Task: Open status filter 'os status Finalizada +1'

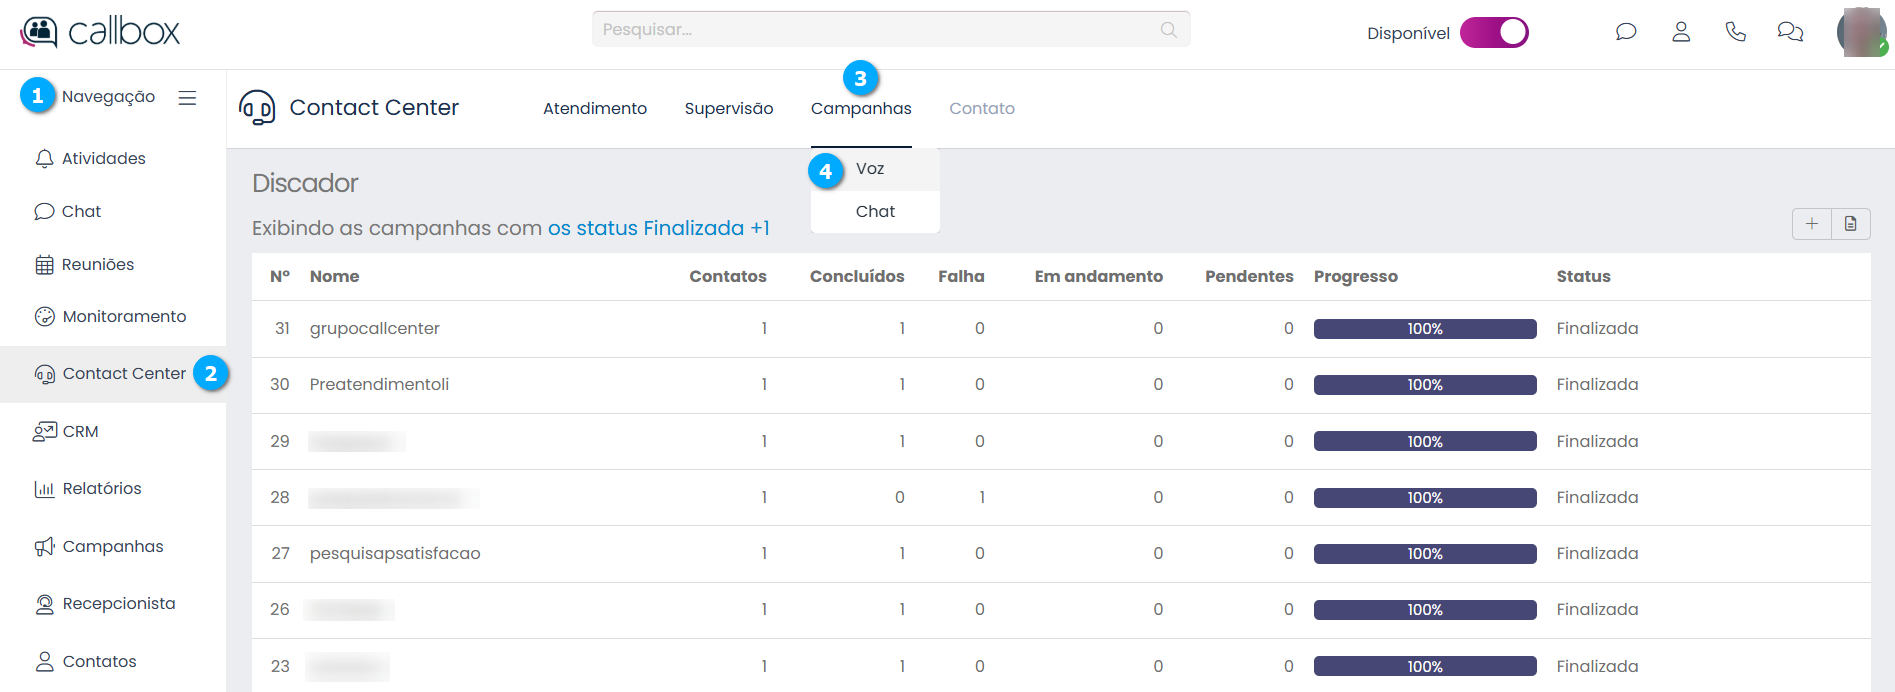Action: (658, 228)
